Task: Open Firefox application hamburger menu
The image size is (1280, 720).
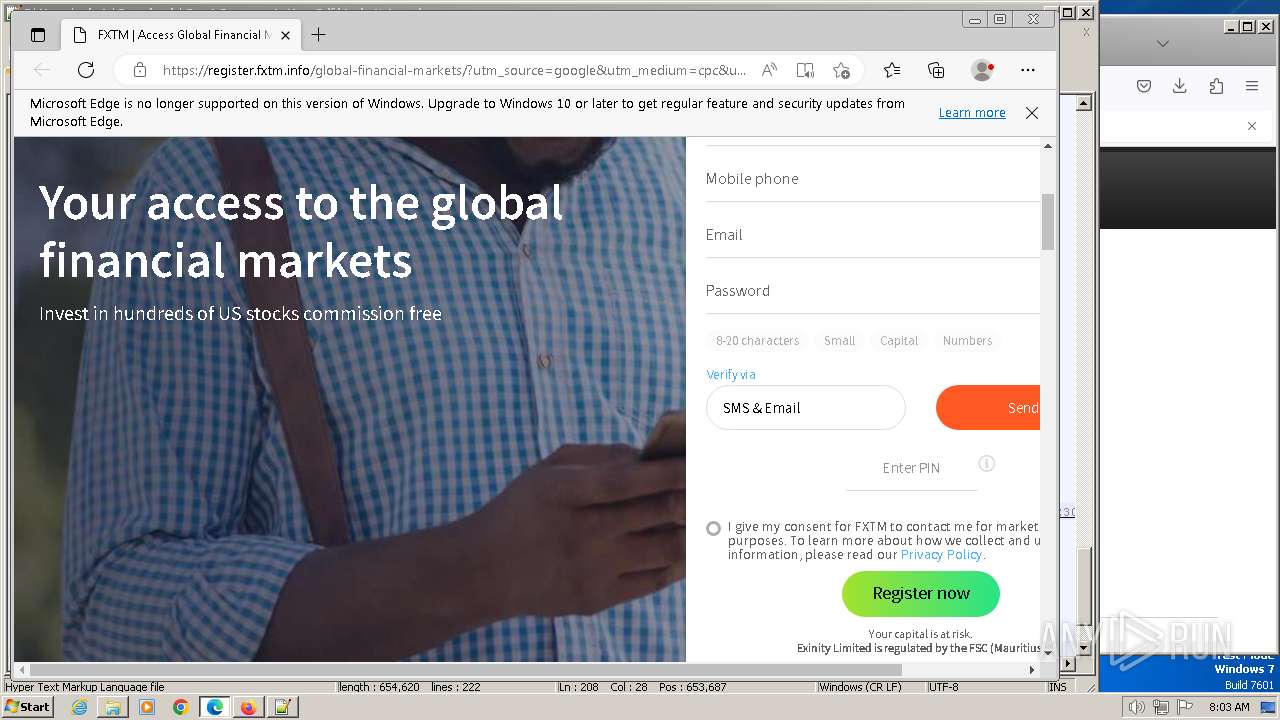Action: tap(1252, 86)
